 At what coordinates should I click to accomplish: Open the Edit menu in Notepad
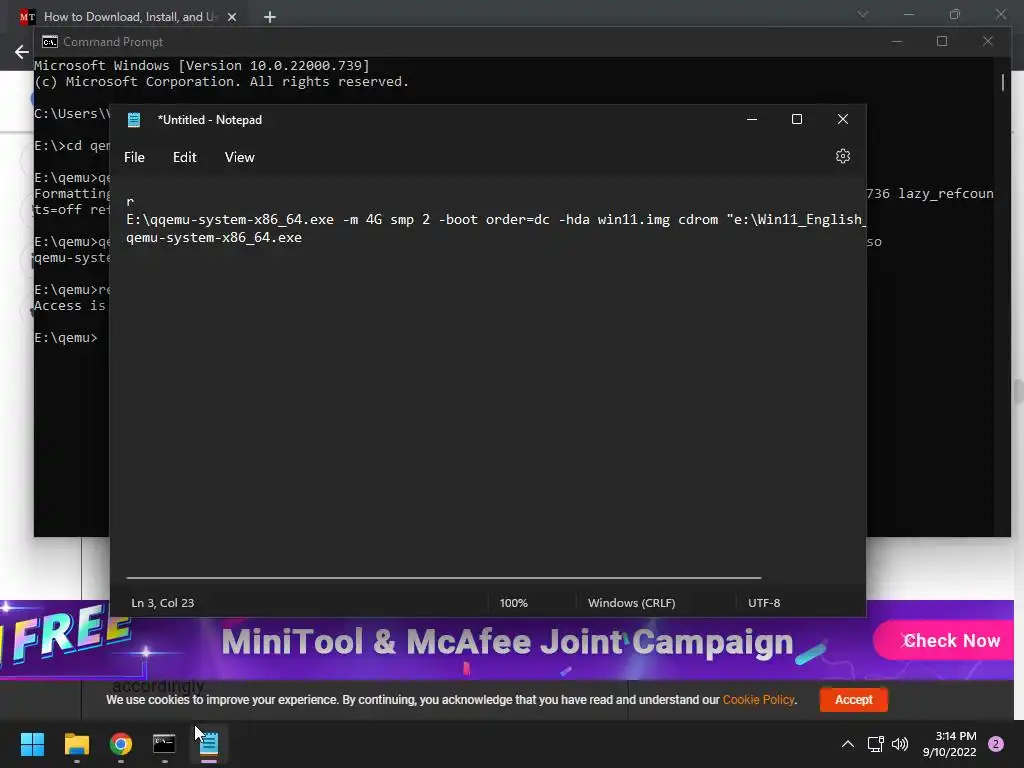tap(185, 157)
